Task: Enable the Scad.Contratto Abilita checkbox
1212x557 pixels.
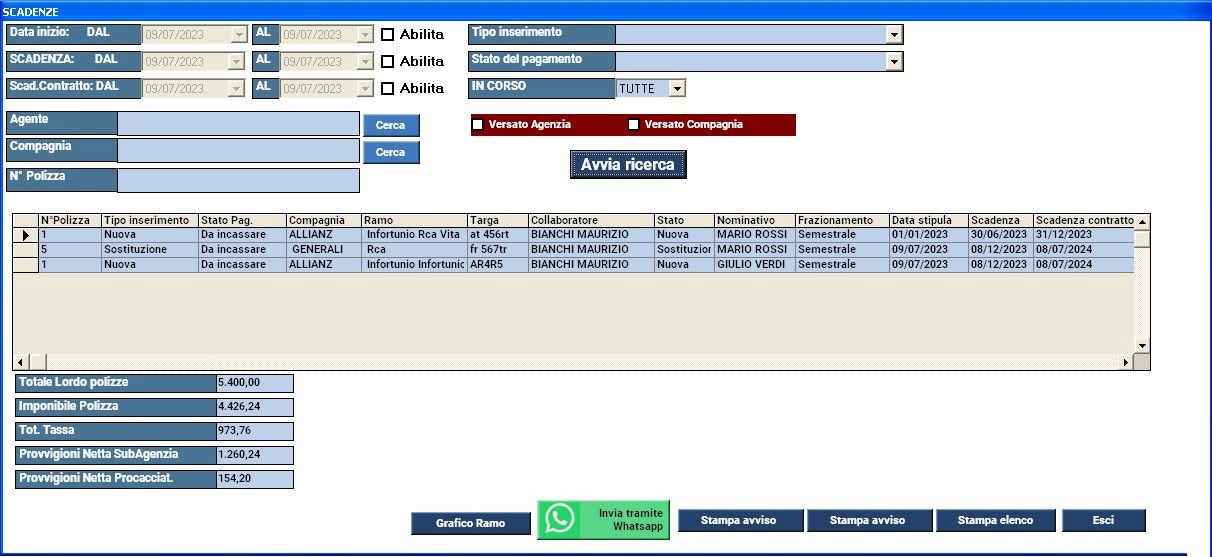Action: [x=388, y=88]
